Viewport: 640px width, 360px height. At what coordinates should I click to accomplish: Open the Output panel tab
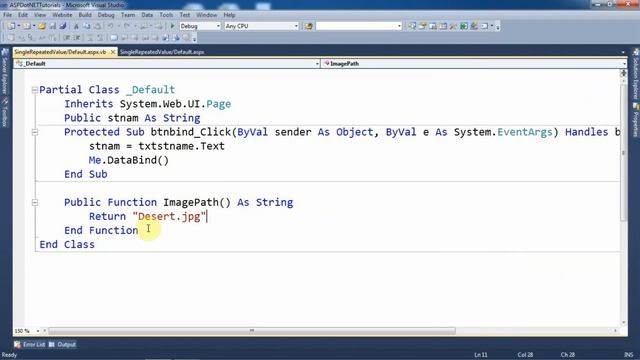pos(62,344)
